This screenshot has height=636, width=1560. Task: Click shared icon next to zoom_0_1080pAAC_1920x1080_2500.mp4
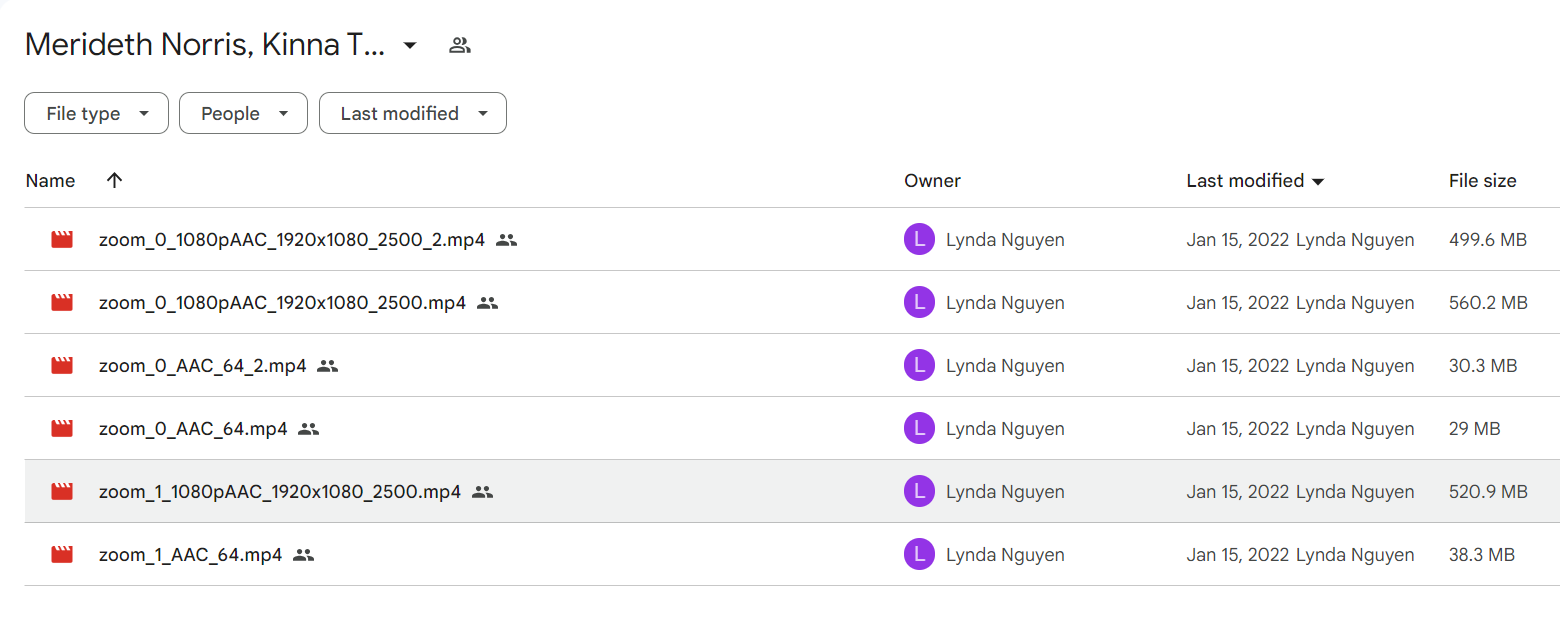487,303
